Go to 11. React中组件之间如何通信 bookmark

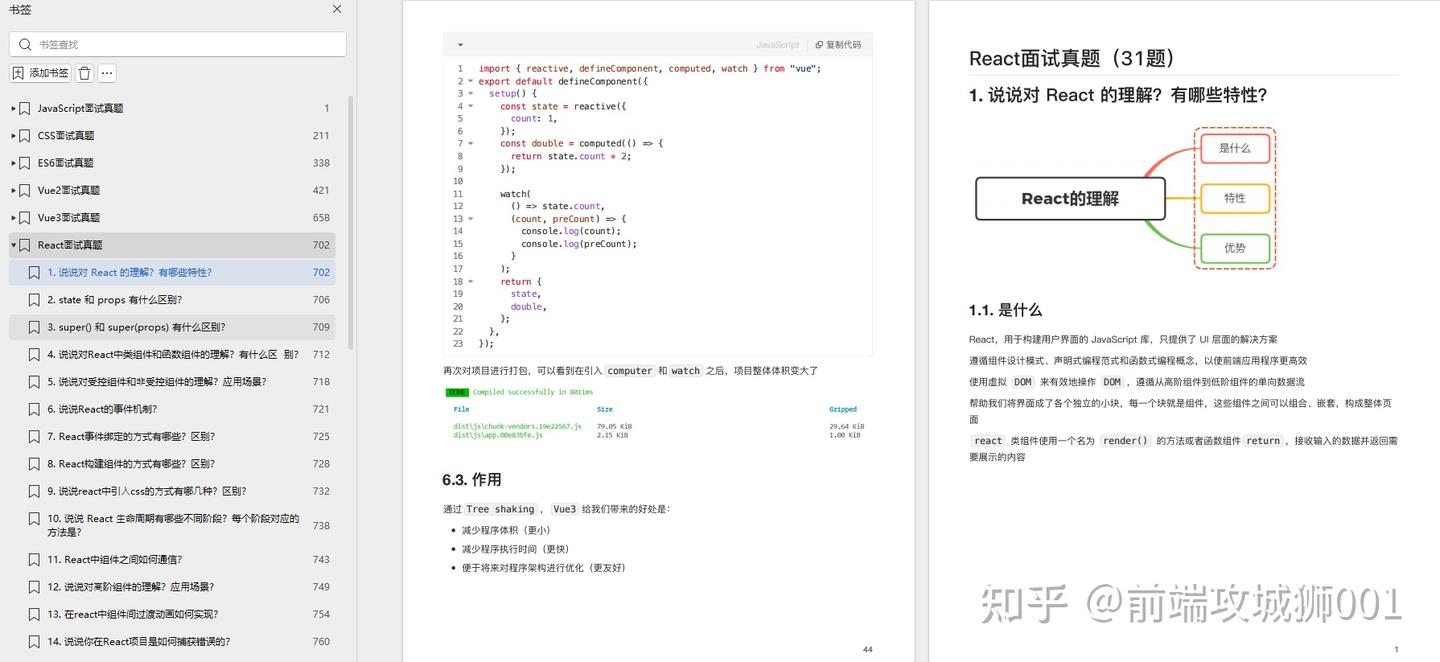115,560
